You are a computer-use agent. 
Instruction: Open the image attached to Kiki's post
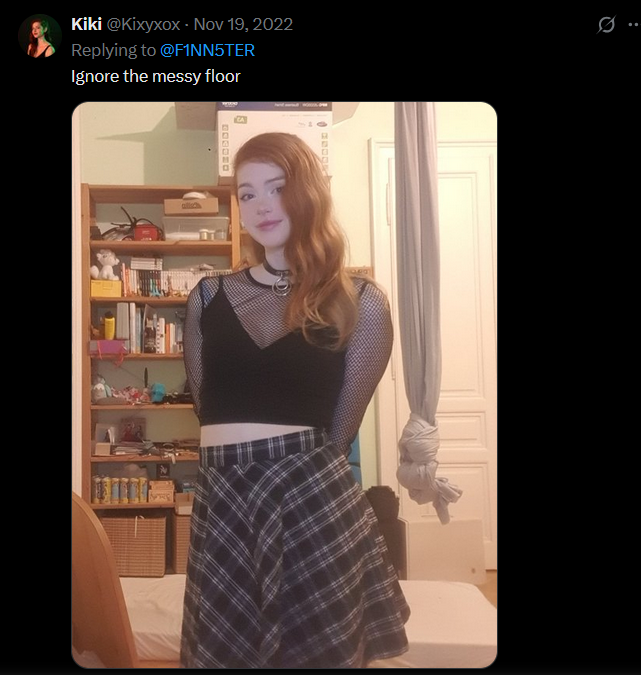pyautogui.click(x=284, y=384)
